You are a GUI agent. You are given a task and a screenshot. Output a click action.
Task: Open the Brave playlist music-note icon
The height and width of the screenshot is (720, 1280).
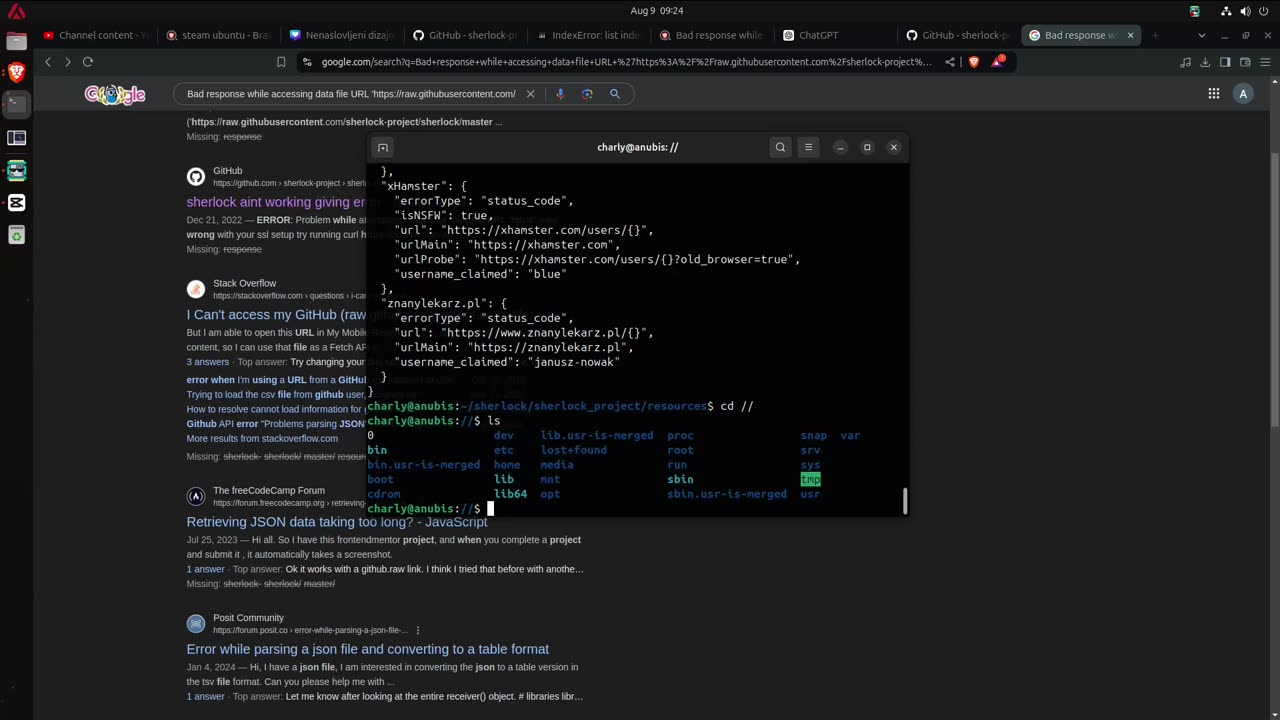[x=1185, y=62]
